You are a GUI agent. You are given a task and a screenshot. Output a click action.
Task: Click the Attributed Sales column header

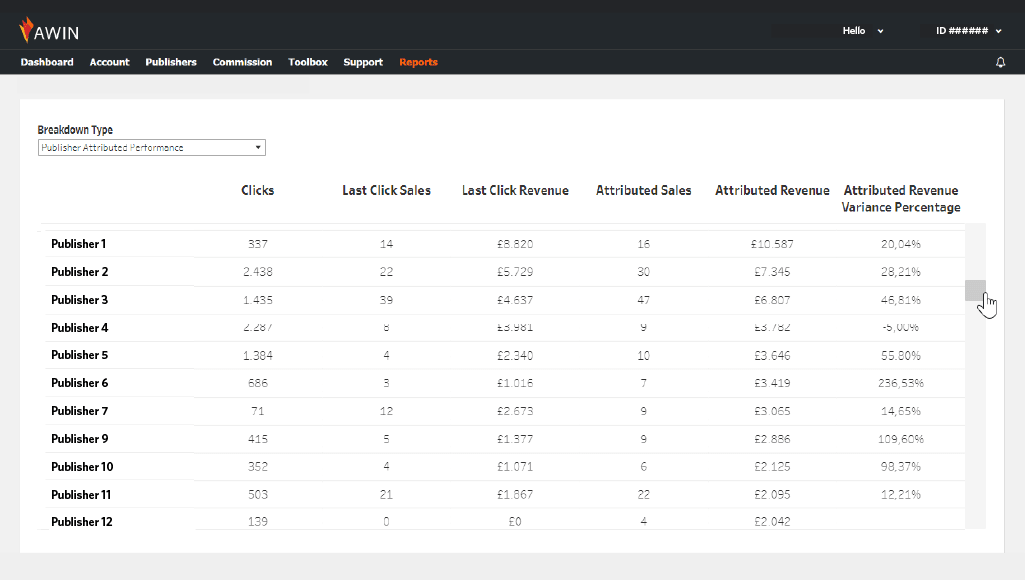643,190
